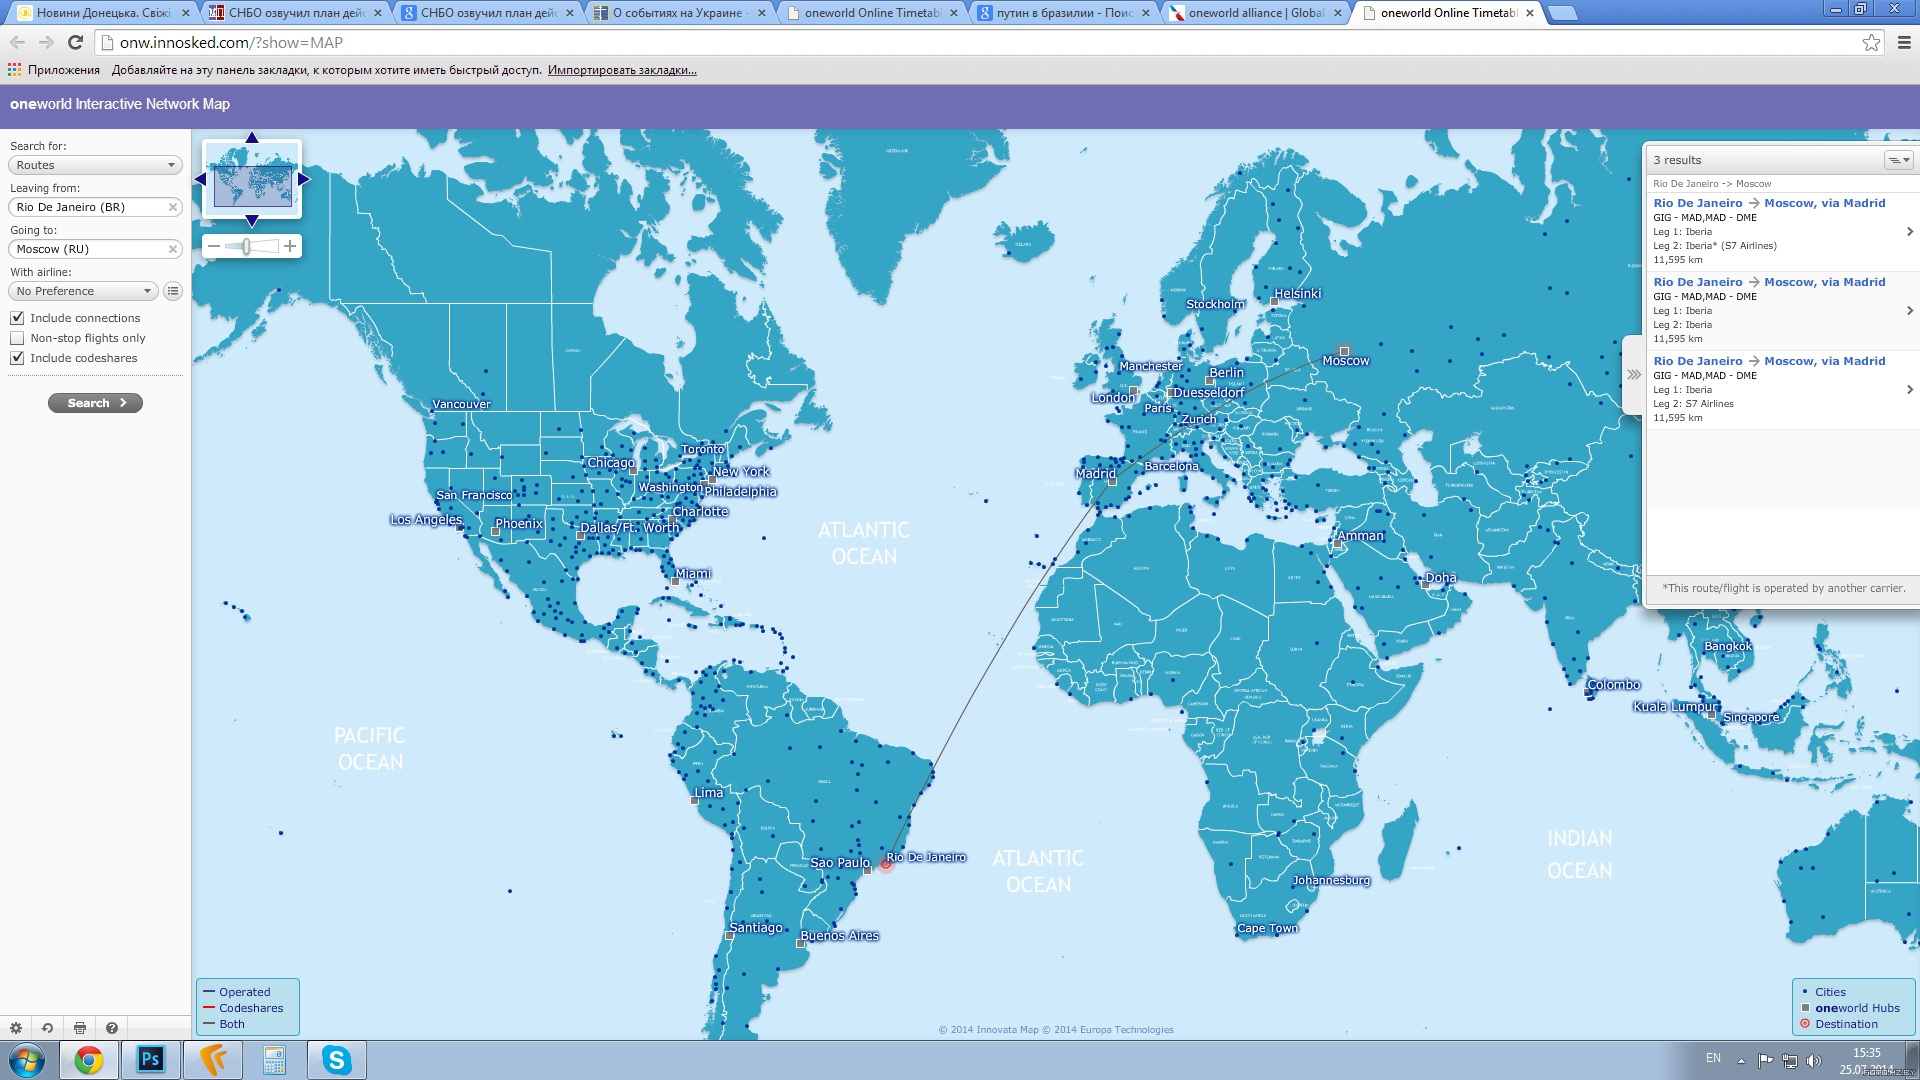The width and height of the screenshot is (1920, 1080).
Task: Switch to the second СНБО озвучил план tab
Action: [487, 13]
